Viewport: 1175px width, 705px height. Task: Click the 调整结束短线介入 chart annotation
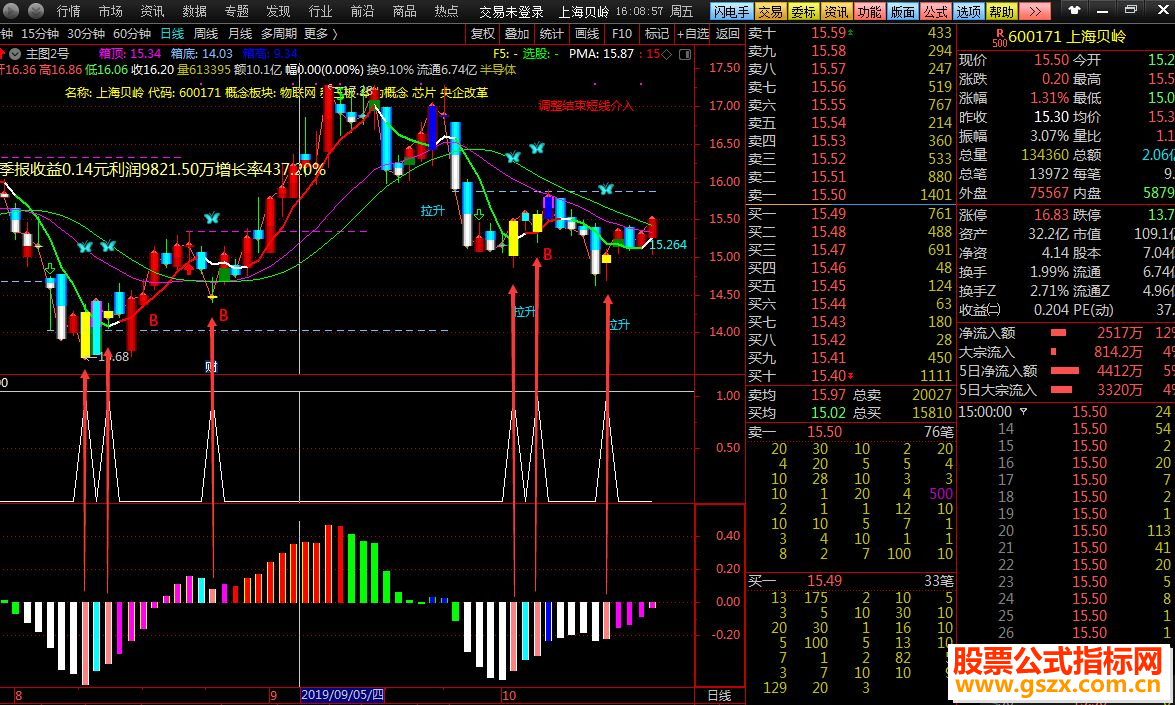(585, 106)
